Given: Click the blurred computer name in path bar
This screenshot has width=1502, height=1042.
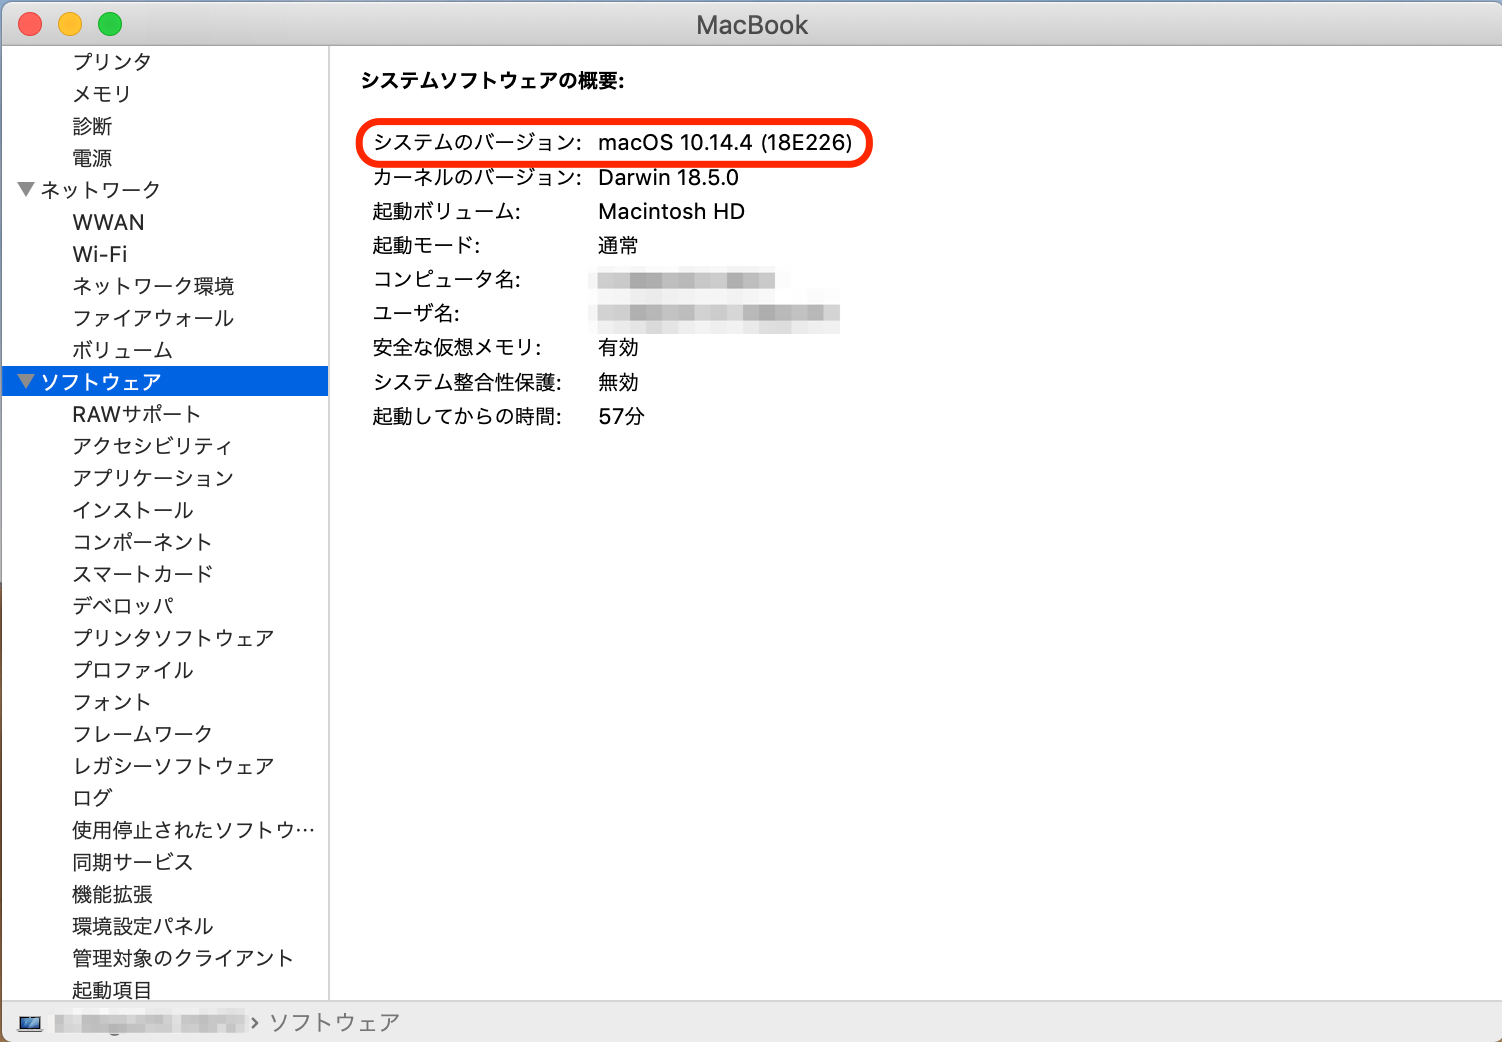Looking at the screenshot, I should pyautogui.click(x=150, y=1022).
